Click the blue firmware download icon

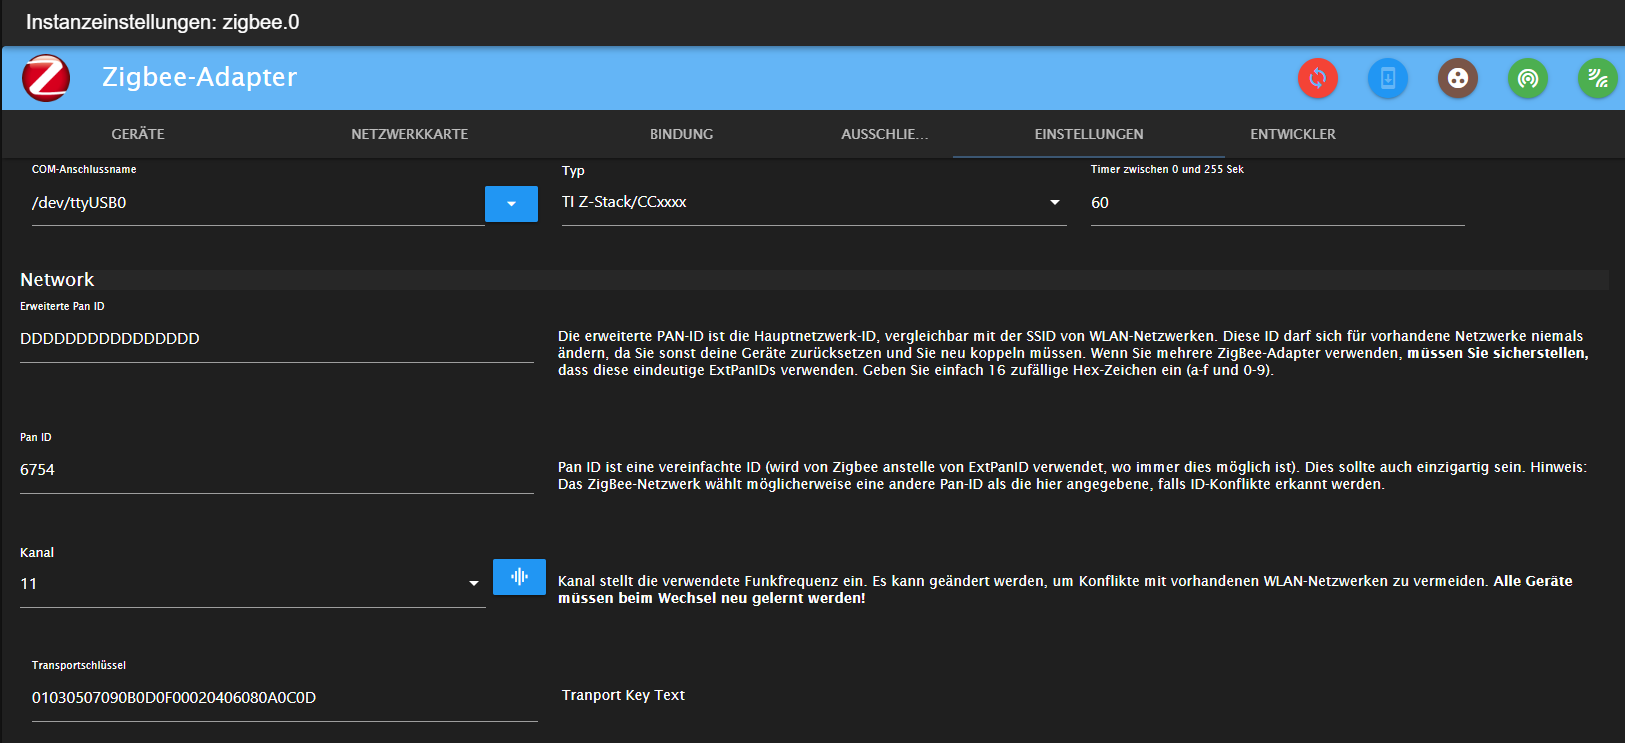pos(1387,78)
